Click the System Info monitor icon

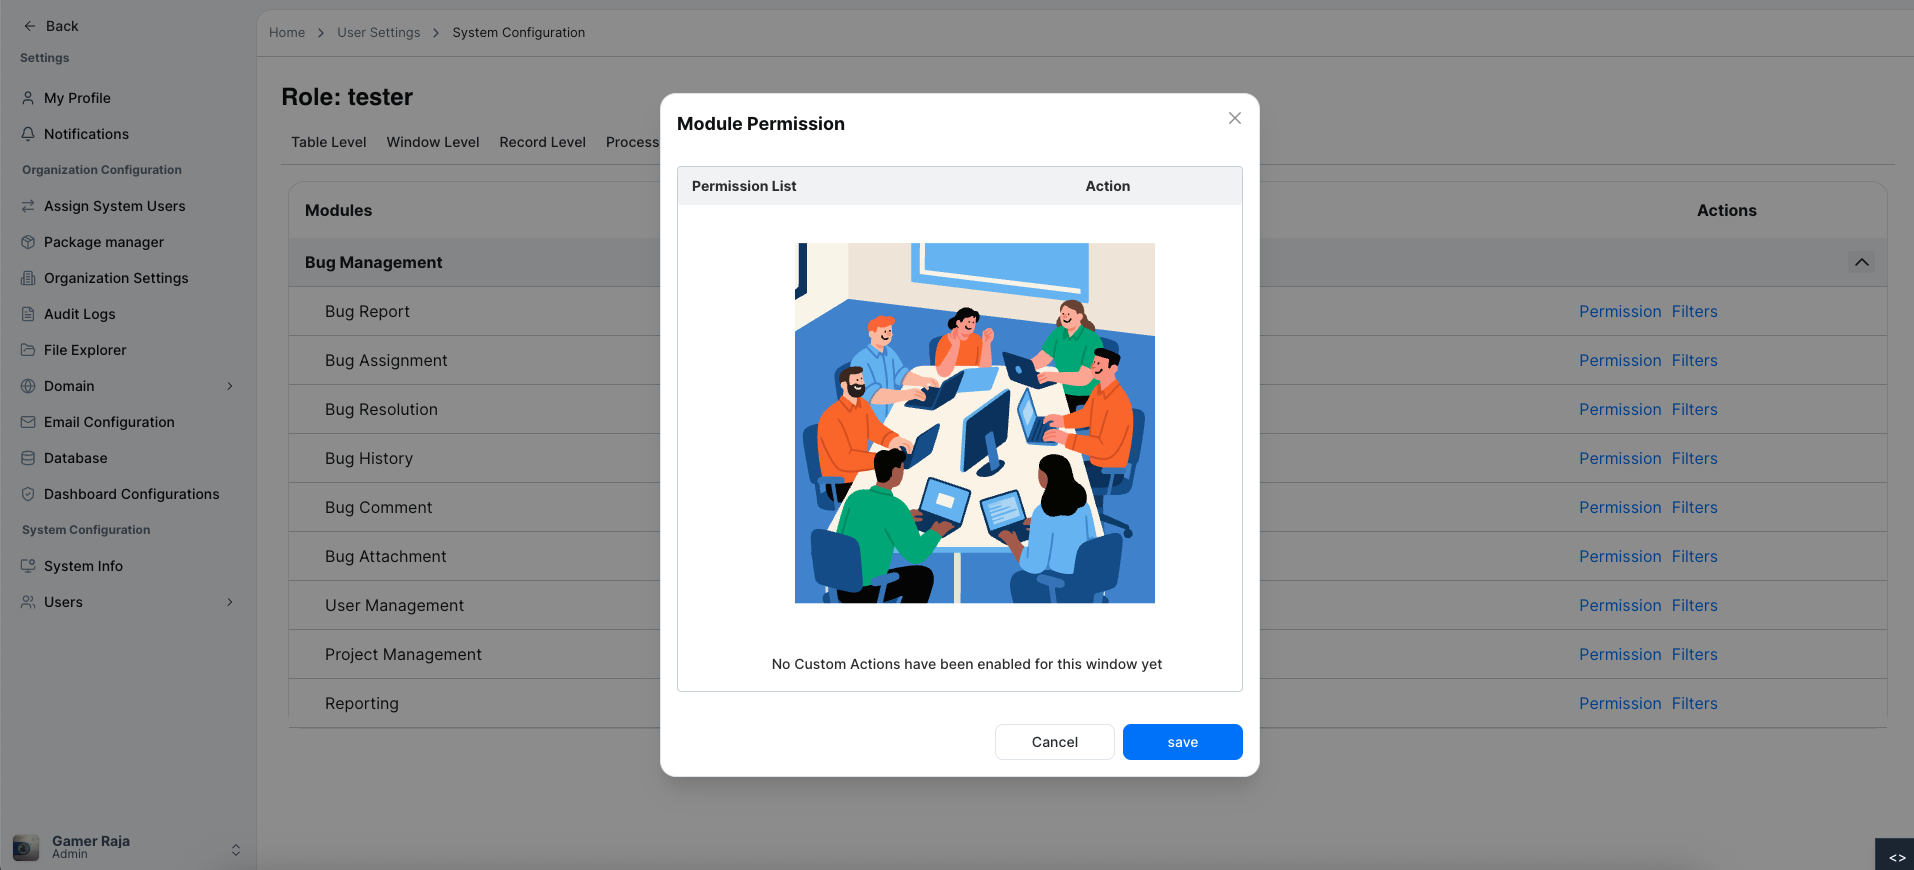coord(28,566)
